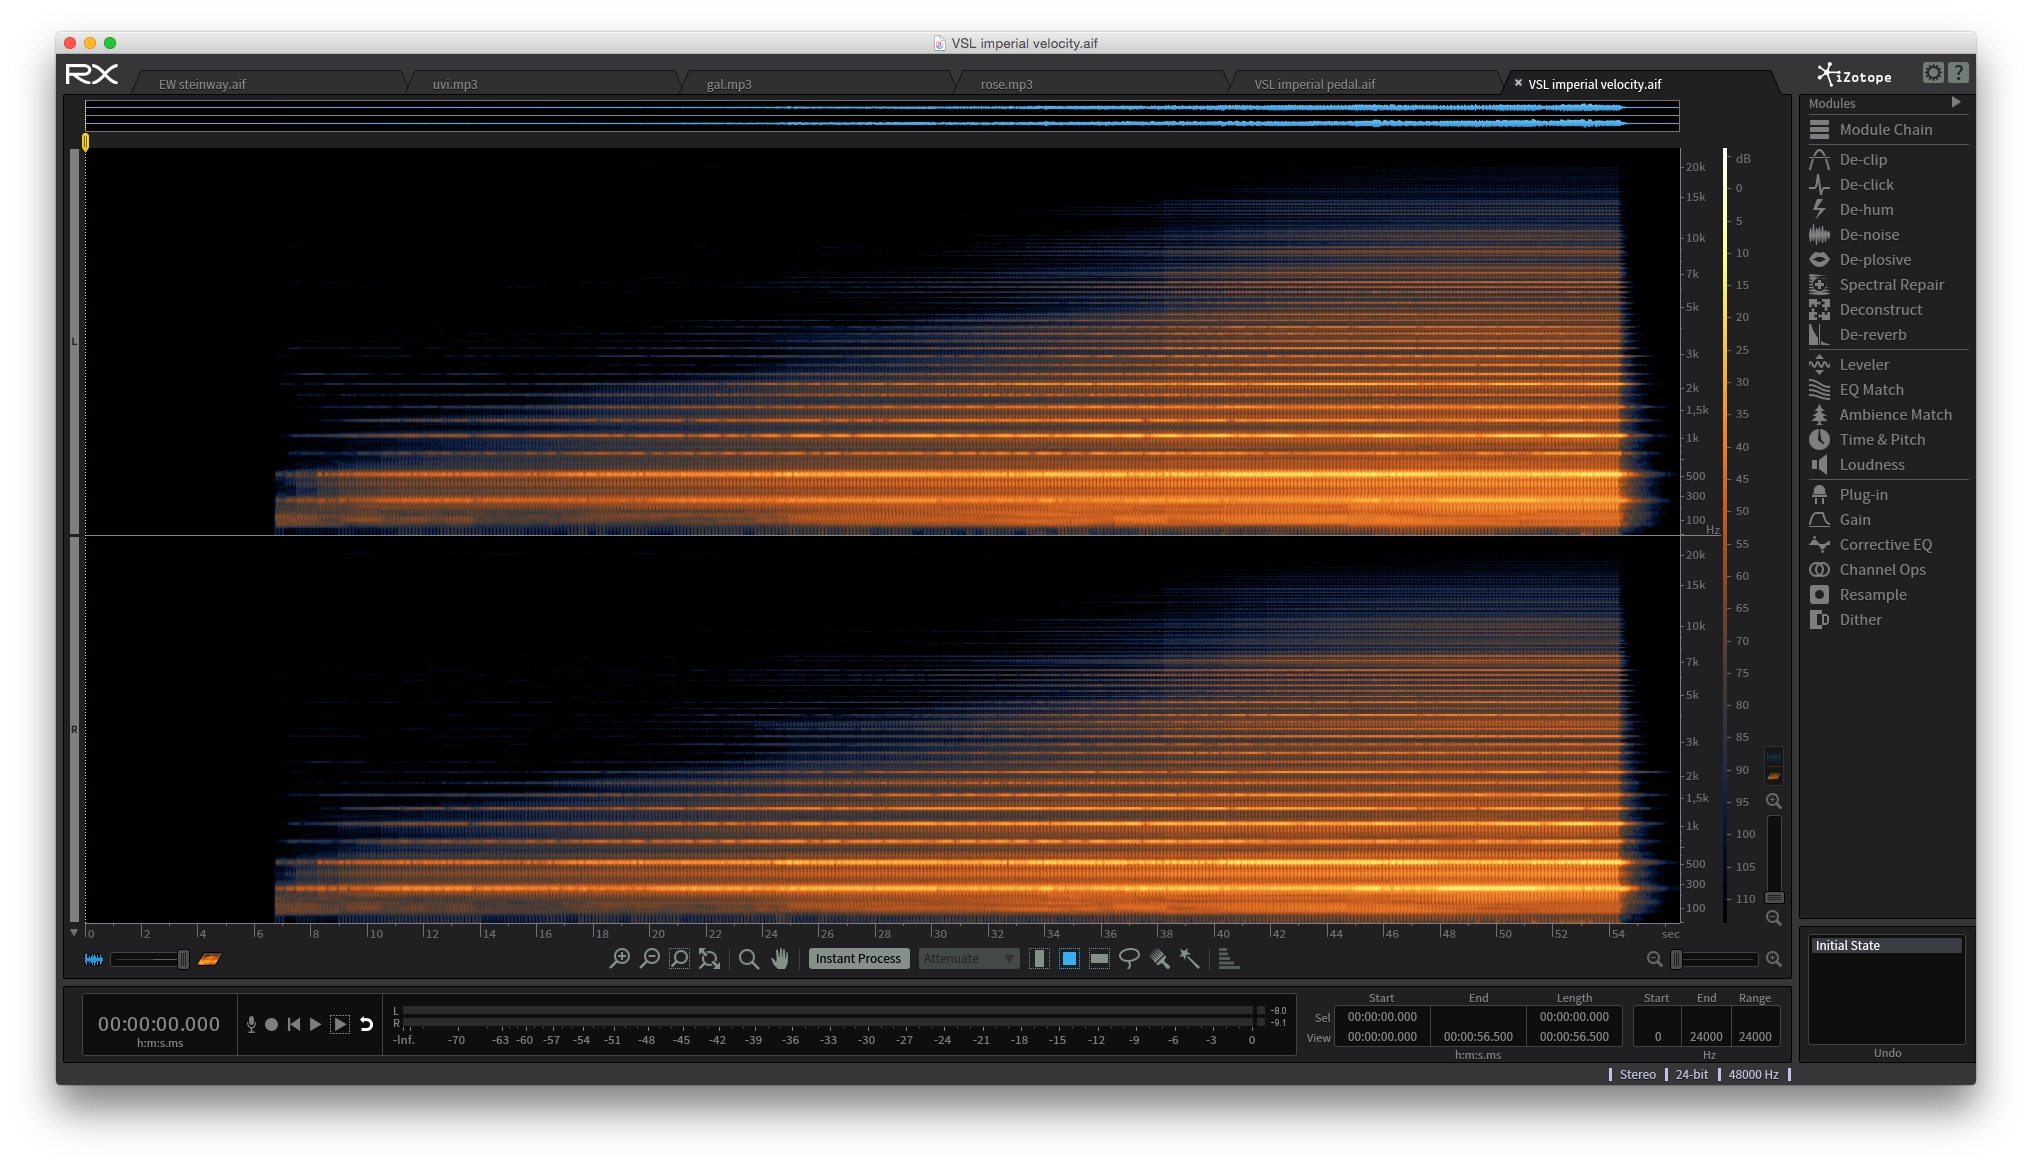Screen dimensions: 2032x1165
Task: Switch to the rose.mp3 tab
Action: [x=1006, y=84]
